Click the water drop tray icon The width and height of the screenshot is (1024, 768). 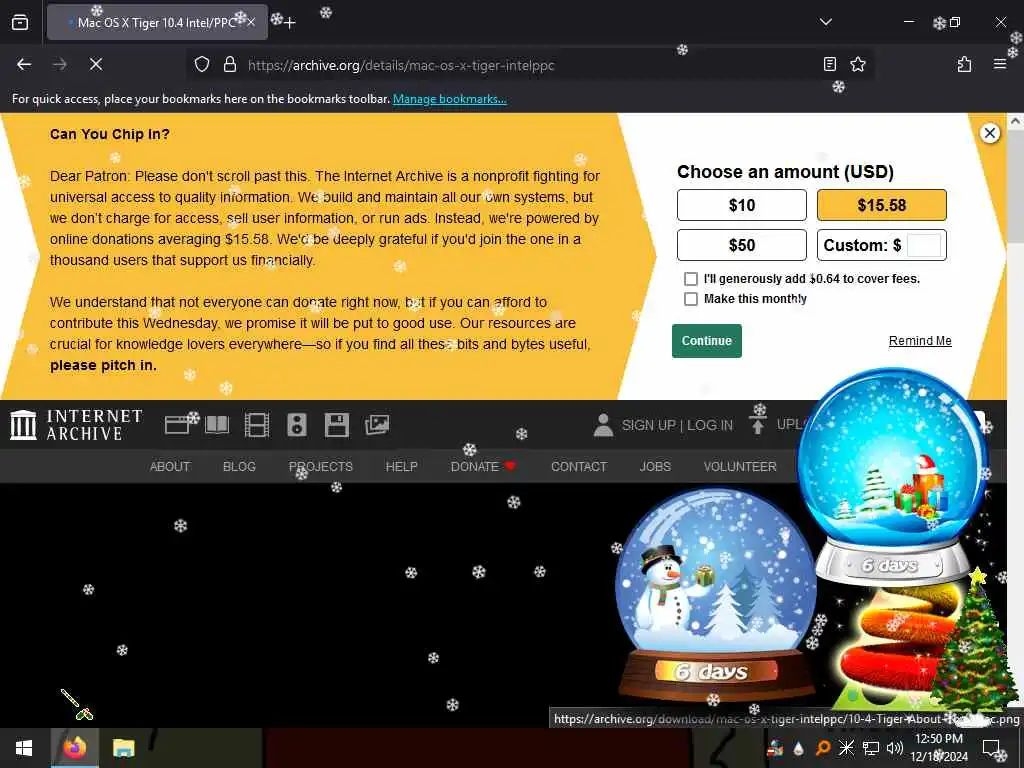(798, 748)
